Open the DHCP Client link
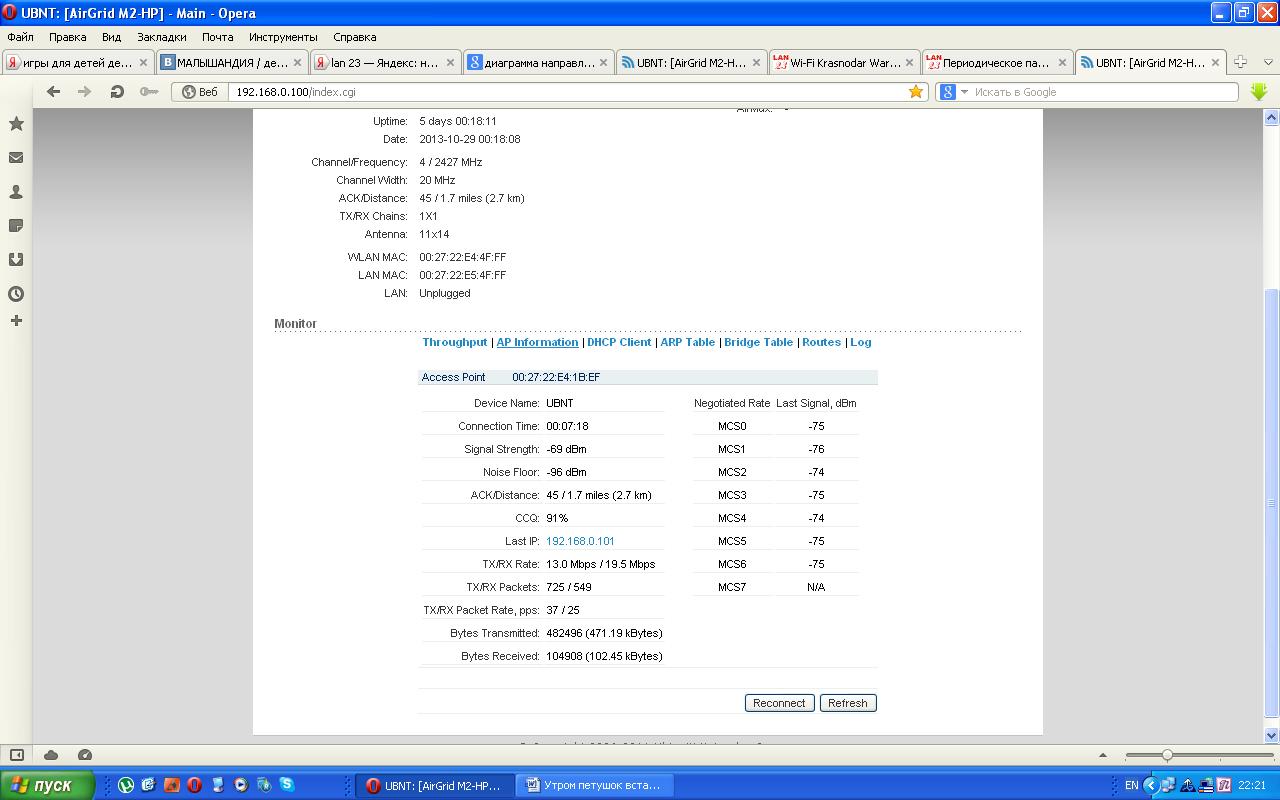This screenshot has height=800, width=1280. (619, 342)
